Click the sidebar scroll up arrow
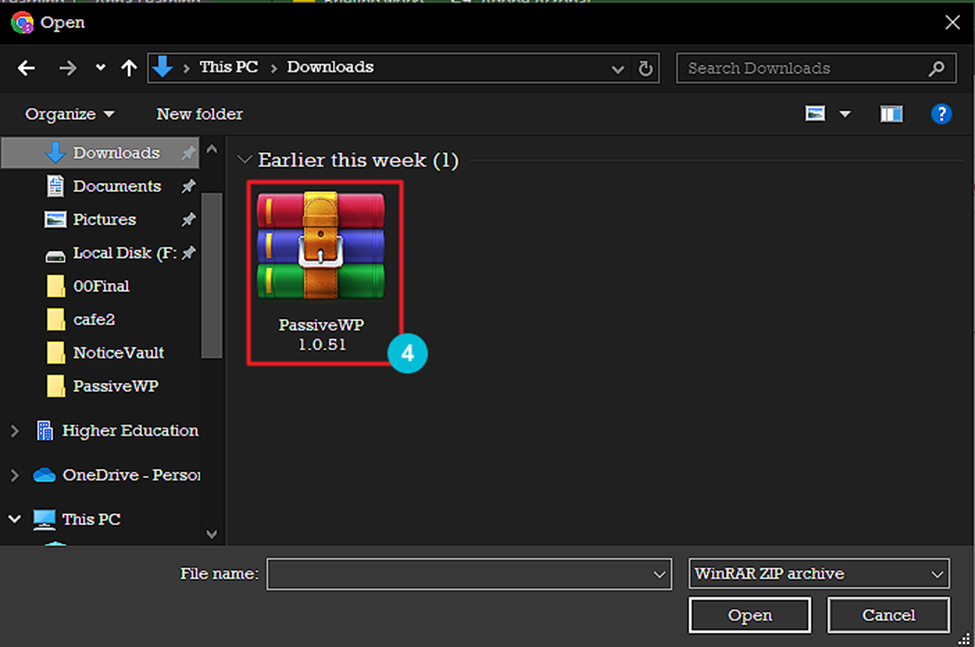The image size is (975, 647). point(211,149)
